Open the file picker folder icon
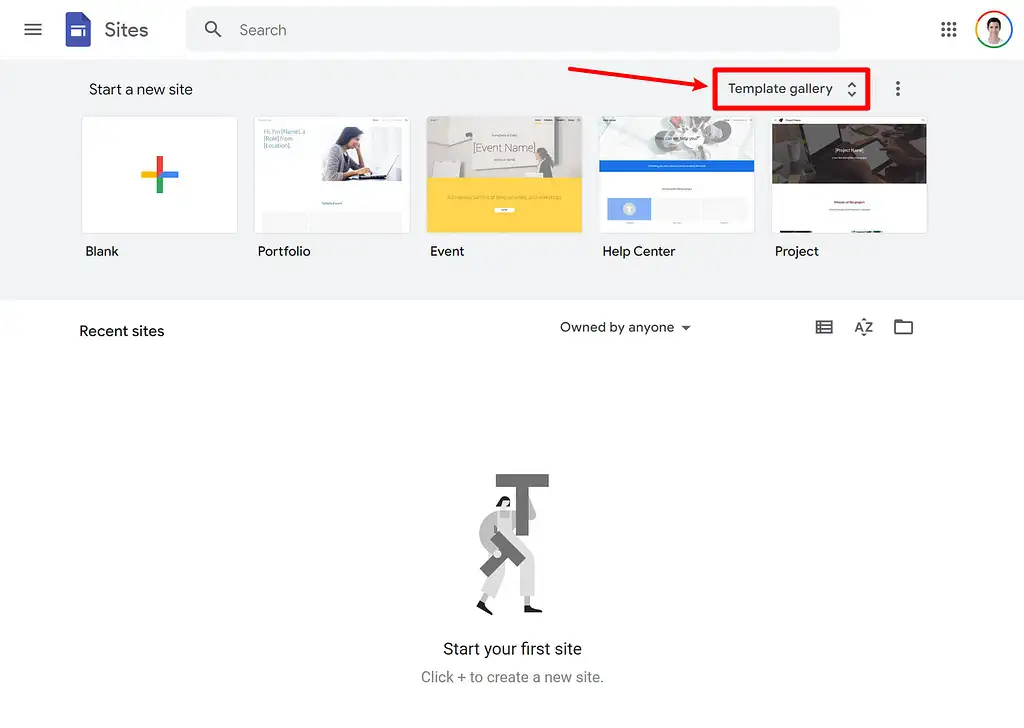The image size is (1024, 728). click(x=903, y=326)
